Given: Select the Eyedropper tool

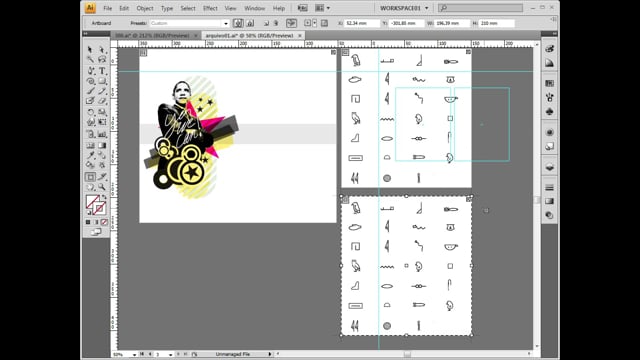Looking at the screenshot, I should [90, 155].
